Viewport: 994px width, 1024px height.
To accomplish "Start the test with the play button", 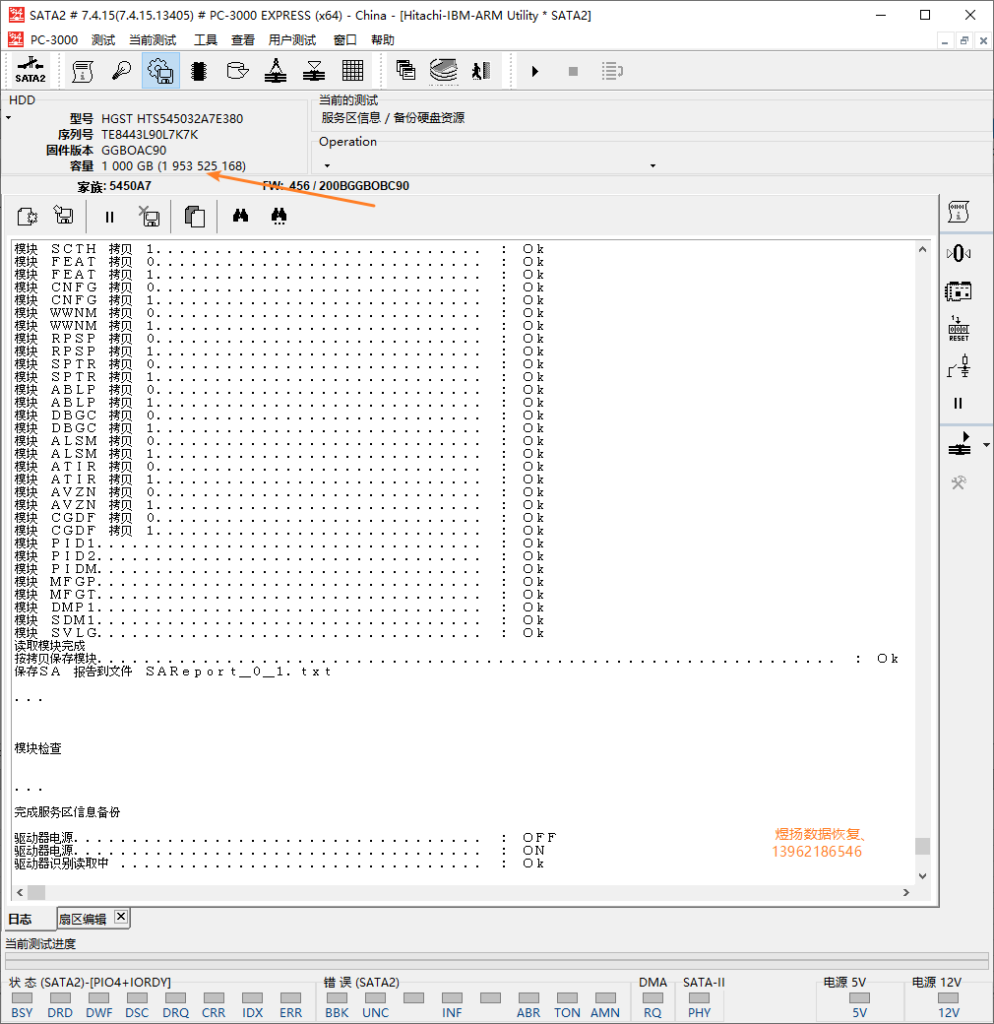I will tap(535, 71).
